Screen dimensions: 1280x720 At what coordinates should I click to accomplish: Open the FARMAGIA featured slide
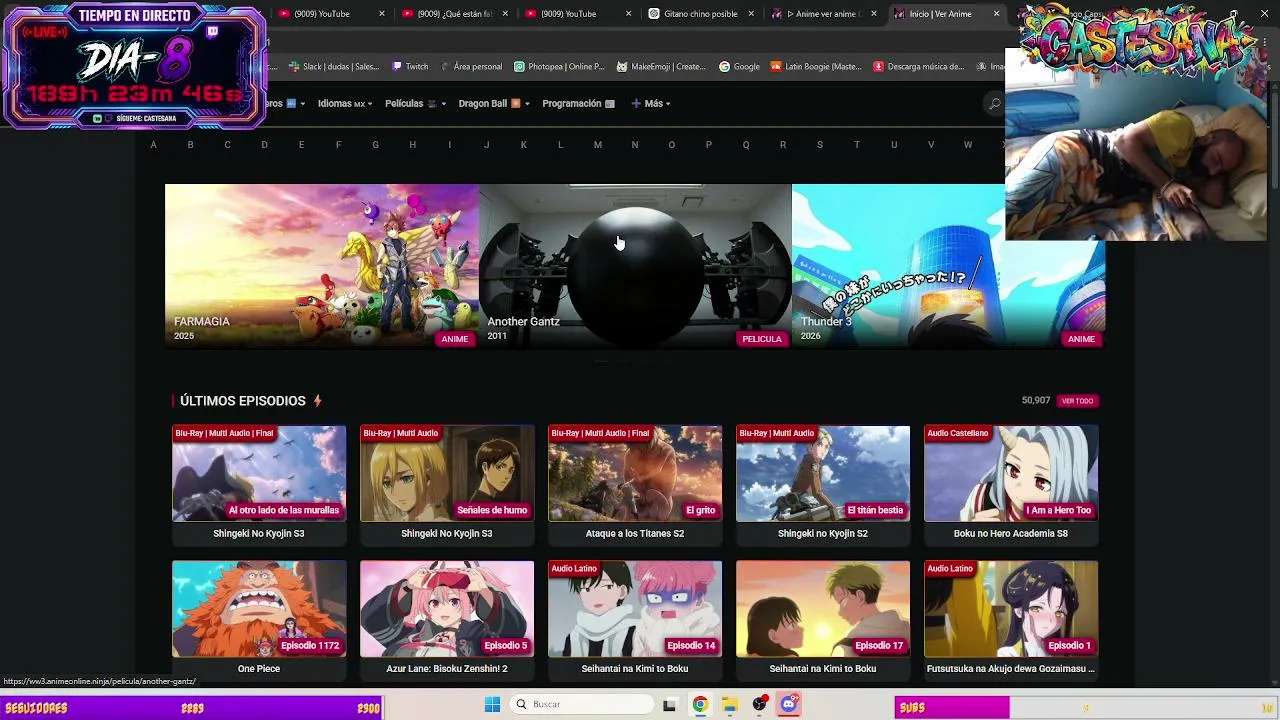321,265
